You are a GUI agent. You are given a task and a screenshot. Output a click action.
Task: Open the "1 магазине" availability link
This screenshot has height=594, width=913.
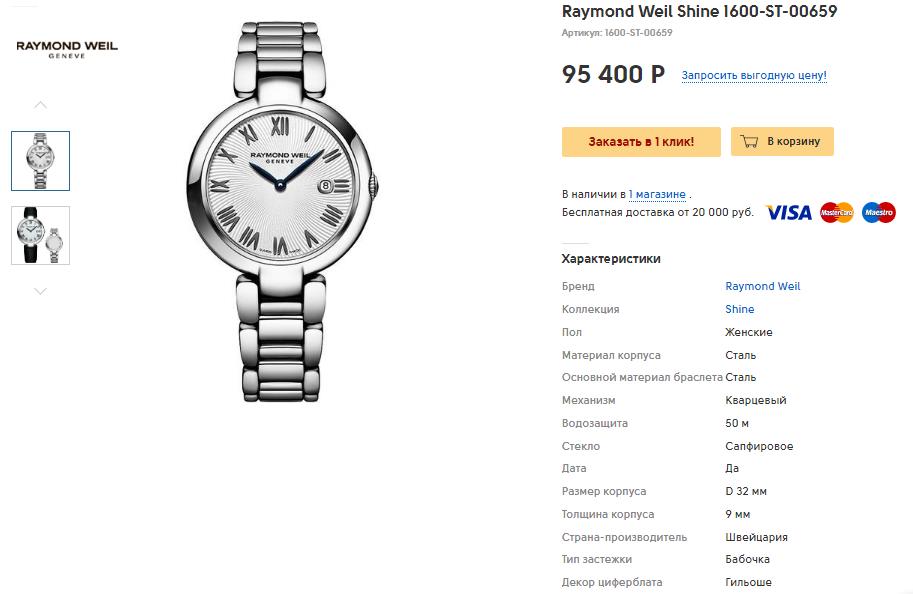(x=657, y=194)
